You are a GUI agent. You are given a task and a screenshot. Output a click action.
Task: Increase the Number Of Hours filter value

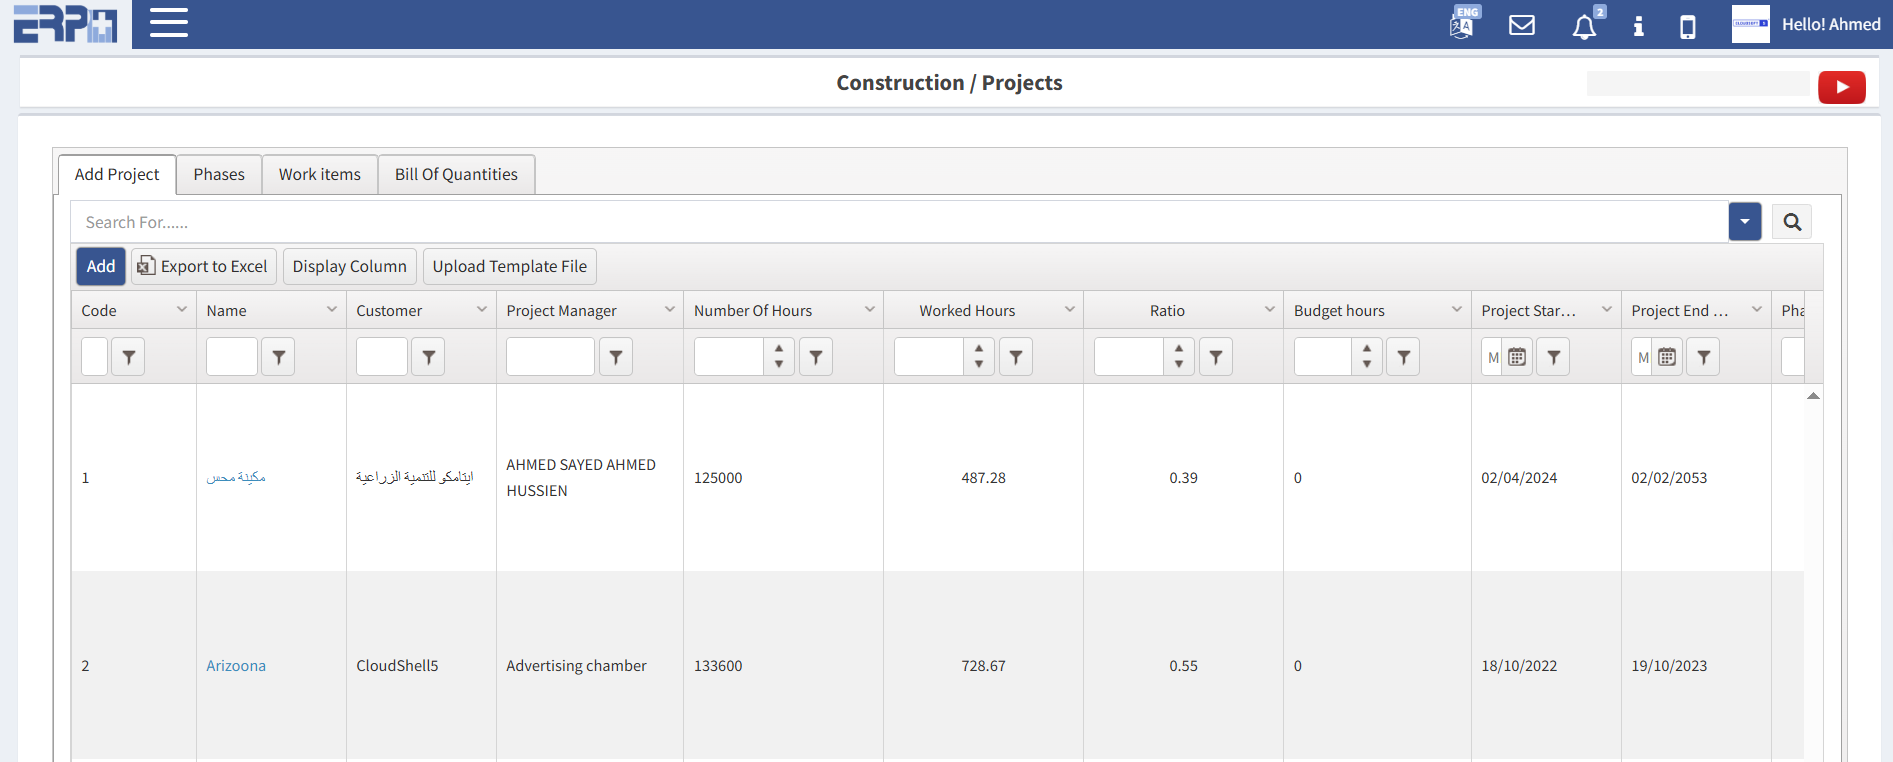(779, 349)
